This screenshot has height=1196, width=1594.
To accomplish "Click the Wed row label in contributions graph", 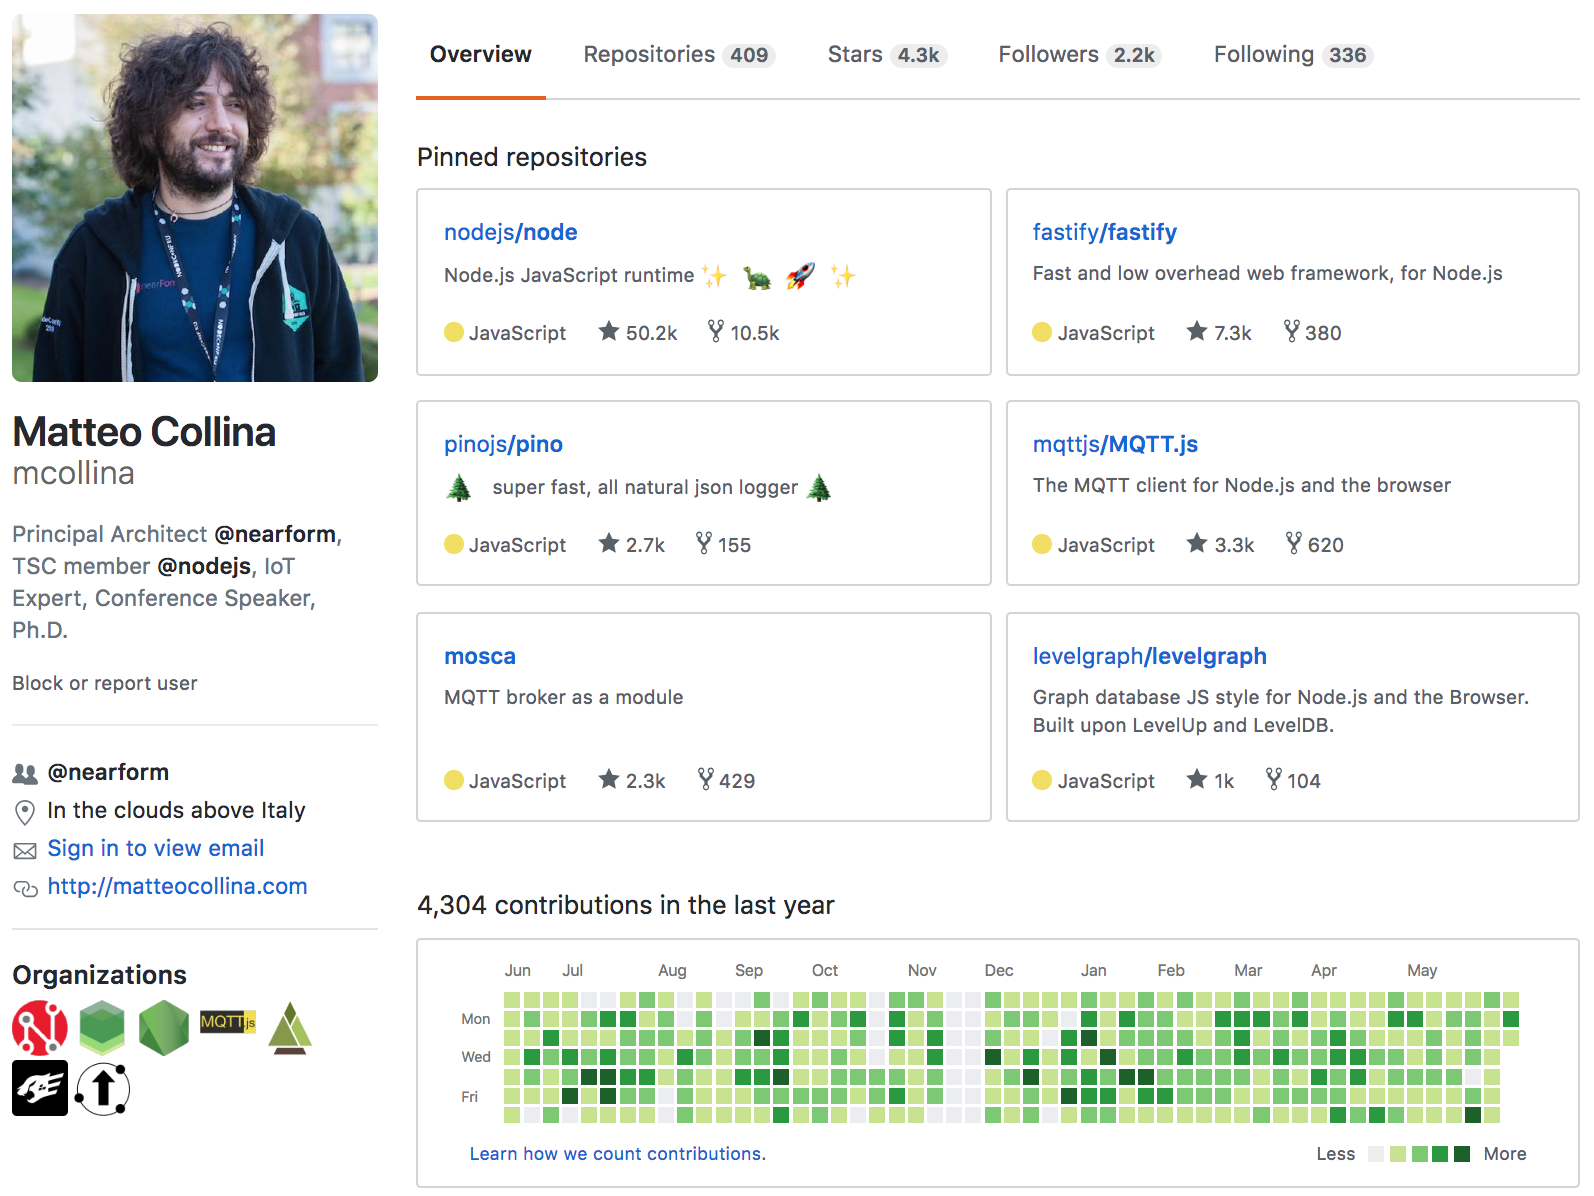I will click(476, 1057).
